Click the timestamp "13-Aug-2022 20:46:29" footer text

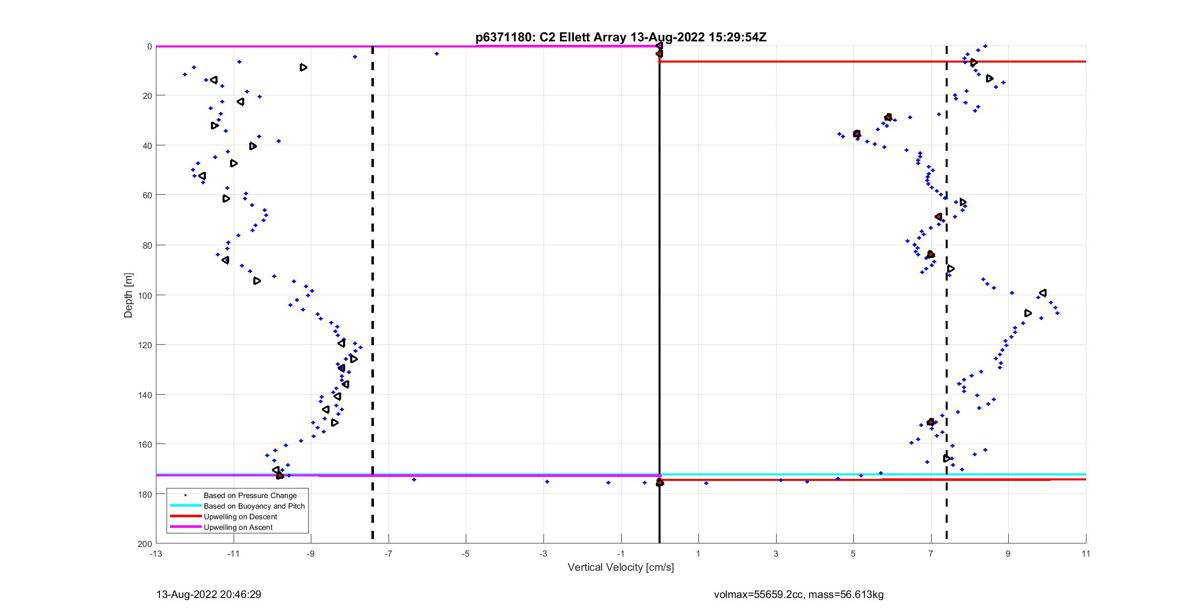[209, 594]
